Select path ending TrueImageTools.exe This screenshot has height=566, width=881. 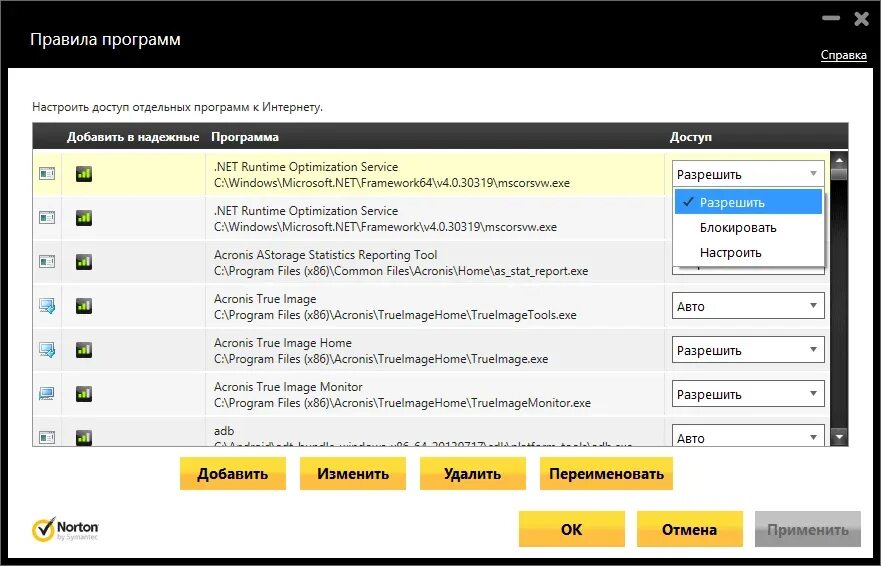pos(395,315)
